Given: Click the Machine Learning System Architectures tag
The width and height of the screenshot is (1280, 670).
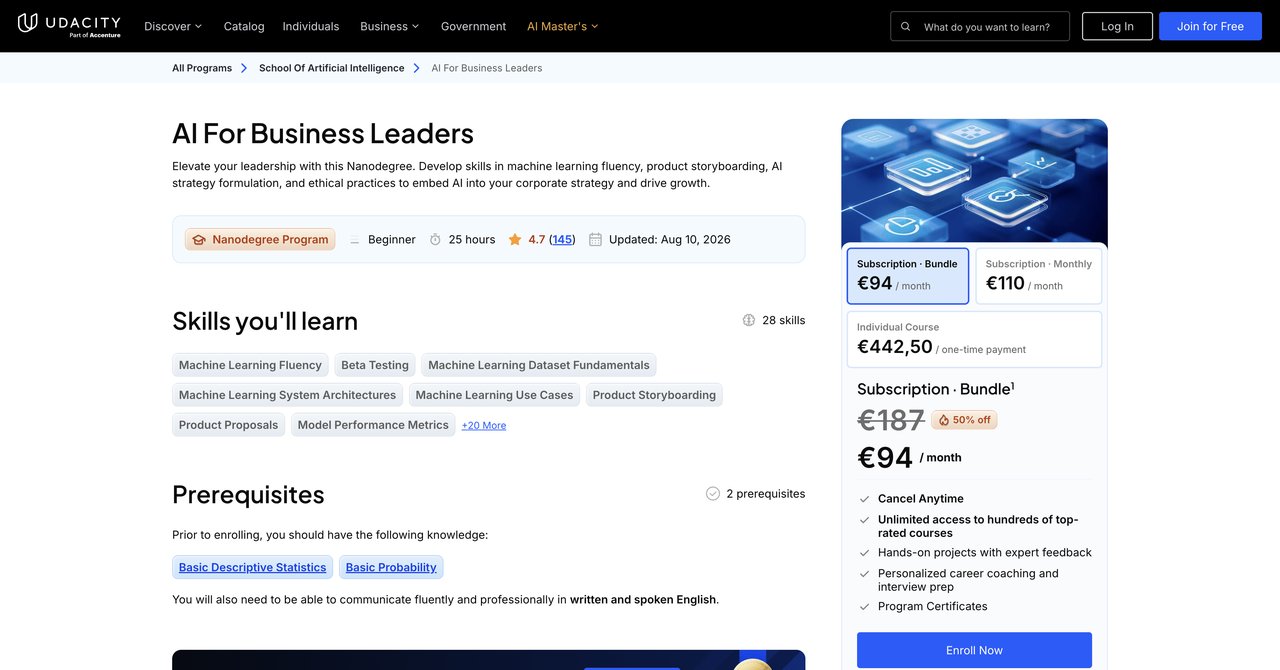Looking at the screenshot, I should pos(287,395).
